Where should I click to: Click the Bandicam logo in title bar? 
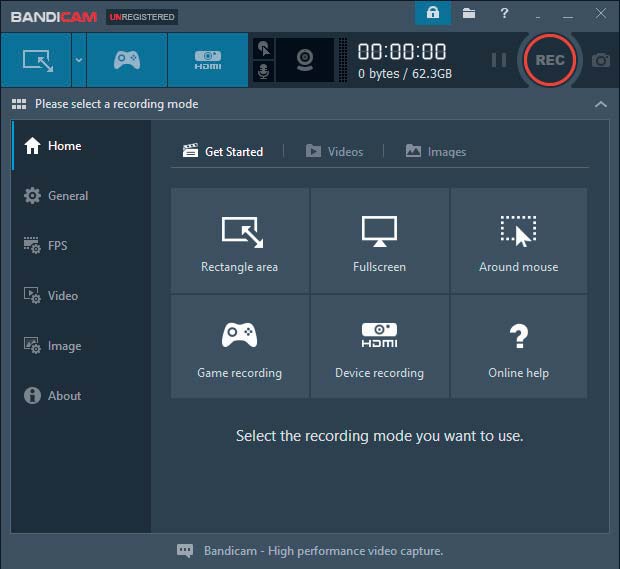54,17
